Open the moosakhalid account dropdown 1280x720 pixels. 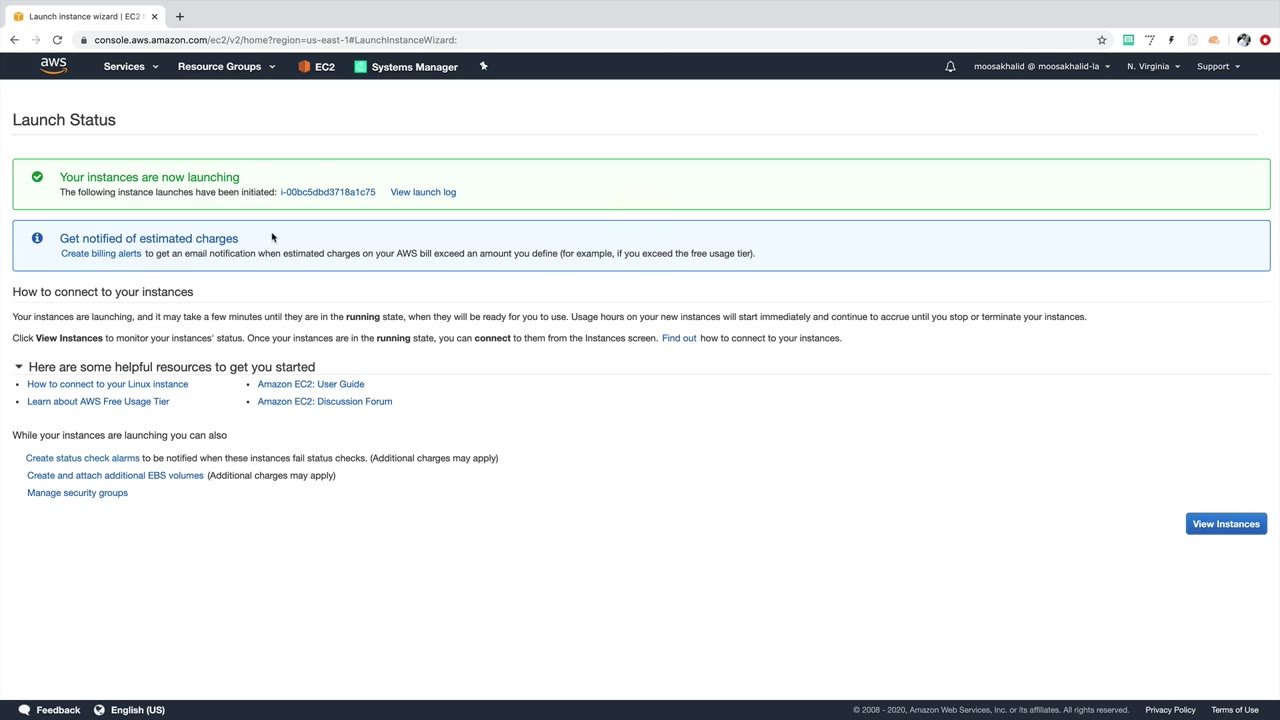(1042, 67)
